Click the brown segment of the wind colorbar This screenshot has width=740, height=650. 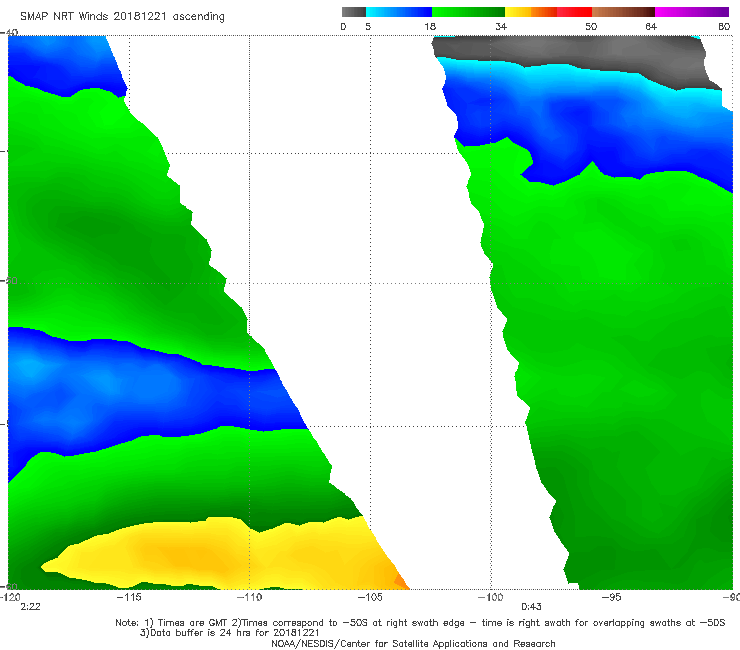pos(623,12)
